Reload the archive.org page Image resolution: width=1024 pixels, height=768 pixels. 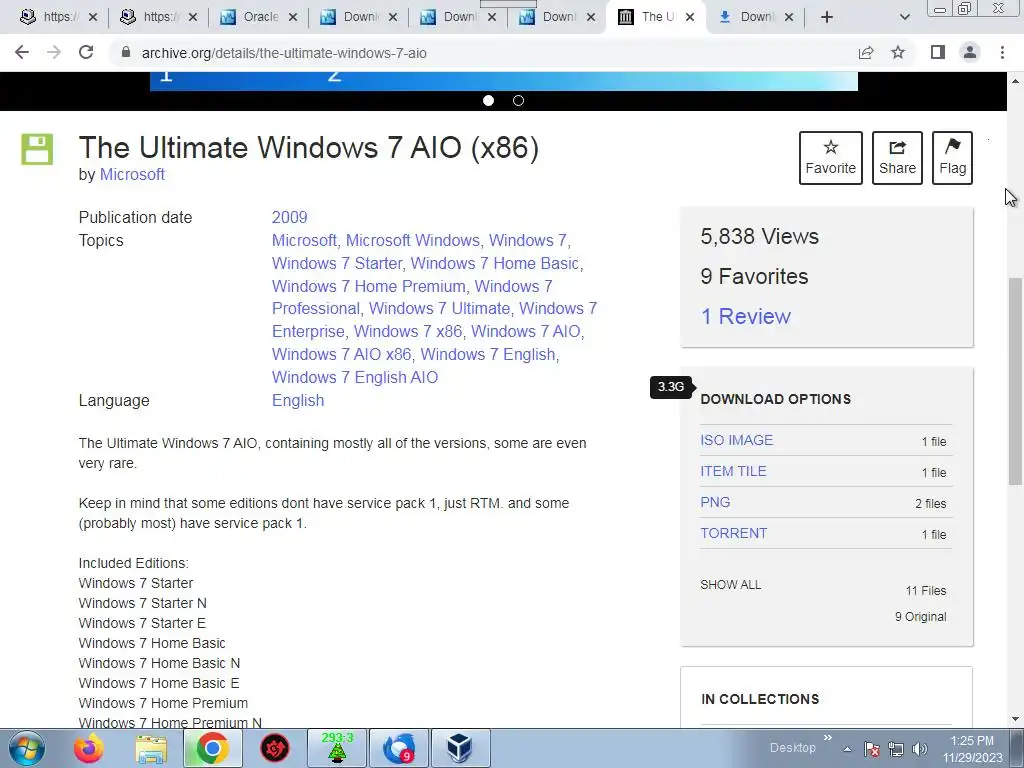point(86,53)
